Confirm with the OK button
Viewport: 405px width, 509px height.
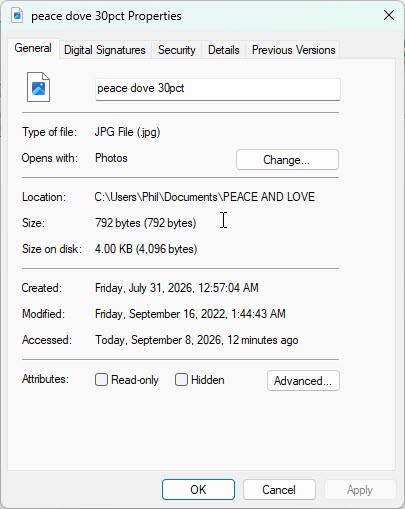pyautogui.click(x=198, y=490)
